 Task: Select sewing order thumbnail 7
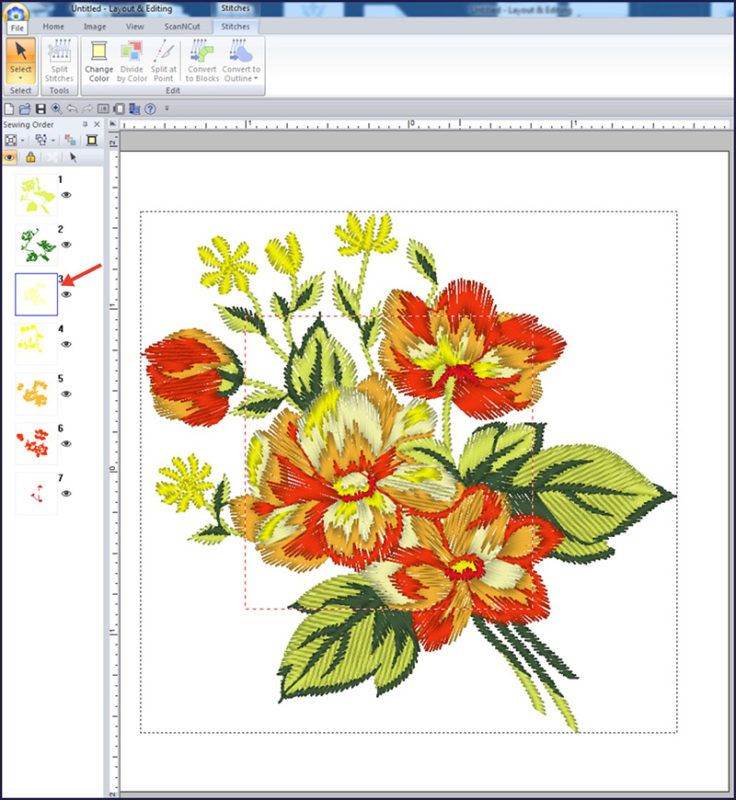(36, 493)
